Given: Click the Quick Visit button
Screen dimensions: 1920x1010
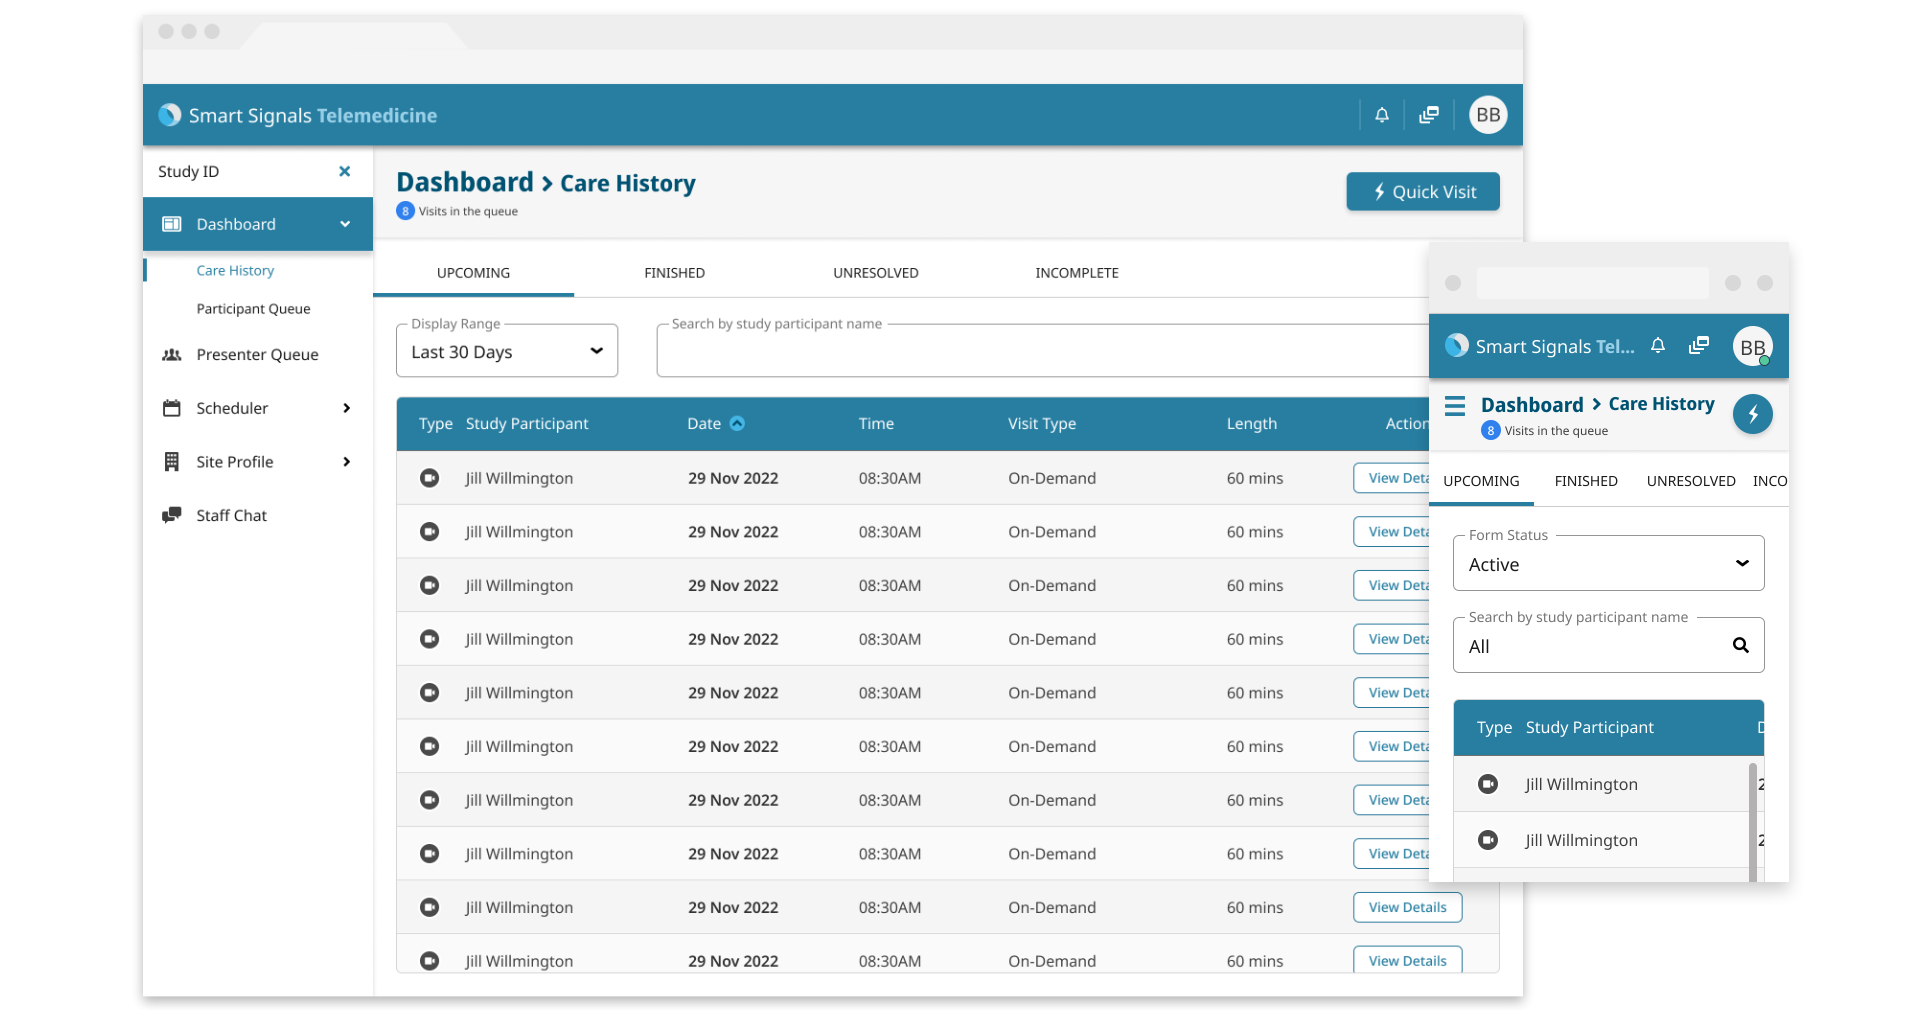Looking at the screenshot, I should (1422, 192).
